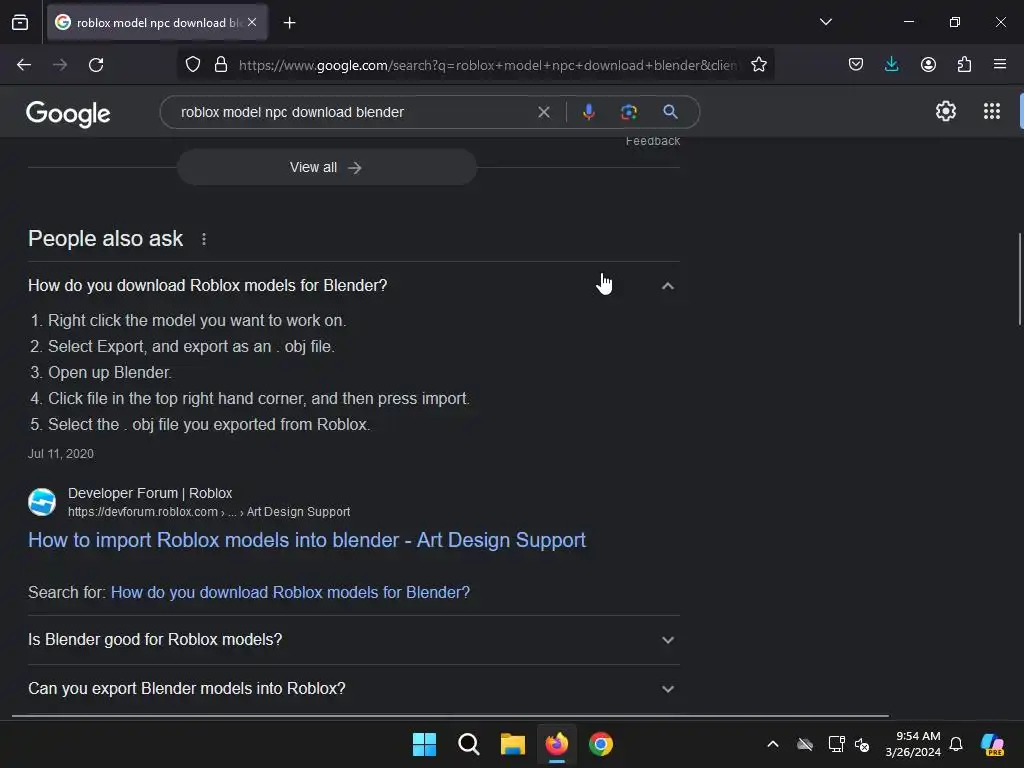Go back to previous page
Viewport: 1024px width, 768px height.
click(x=24, y=65)
